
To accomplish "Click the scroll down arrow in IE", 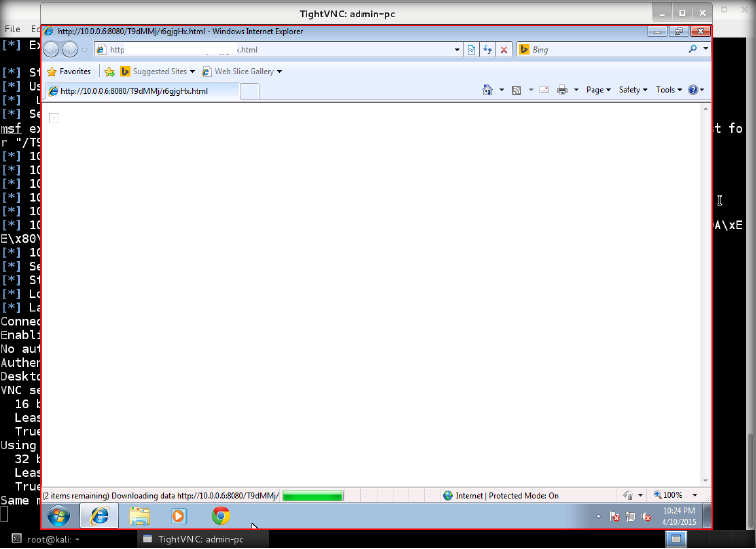I will pyautogui.click(x=705, y=481).
